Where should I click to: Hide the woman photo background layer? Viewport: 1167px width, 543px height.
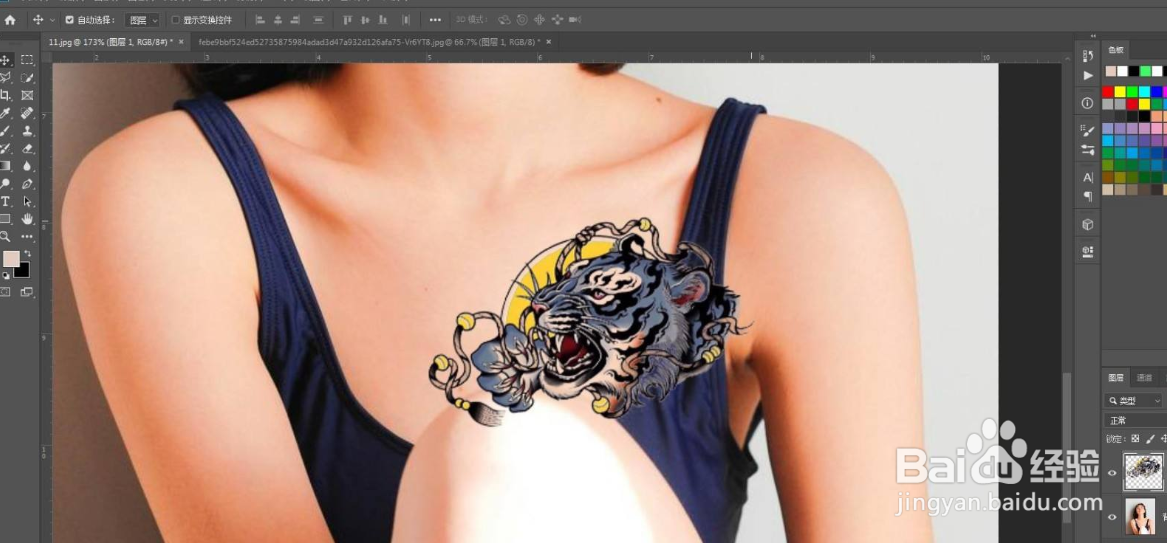[1113, 515]
